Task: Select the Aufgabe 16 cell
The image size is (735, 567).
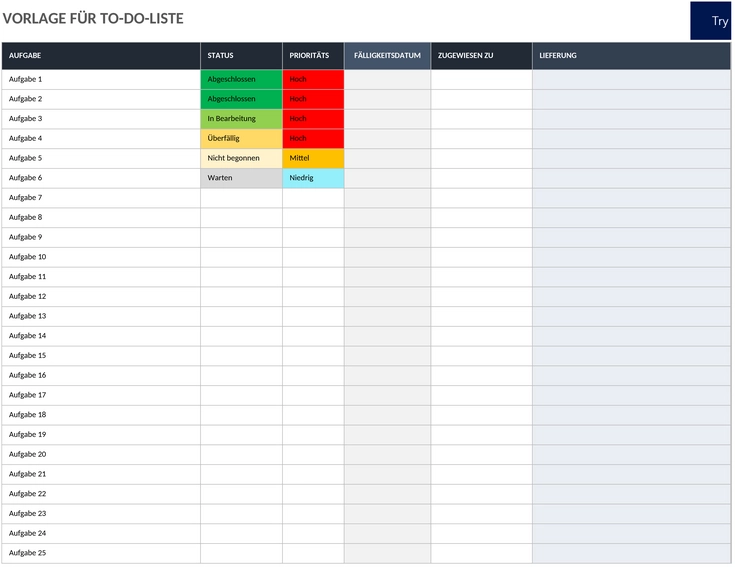Action: point(101,375)
